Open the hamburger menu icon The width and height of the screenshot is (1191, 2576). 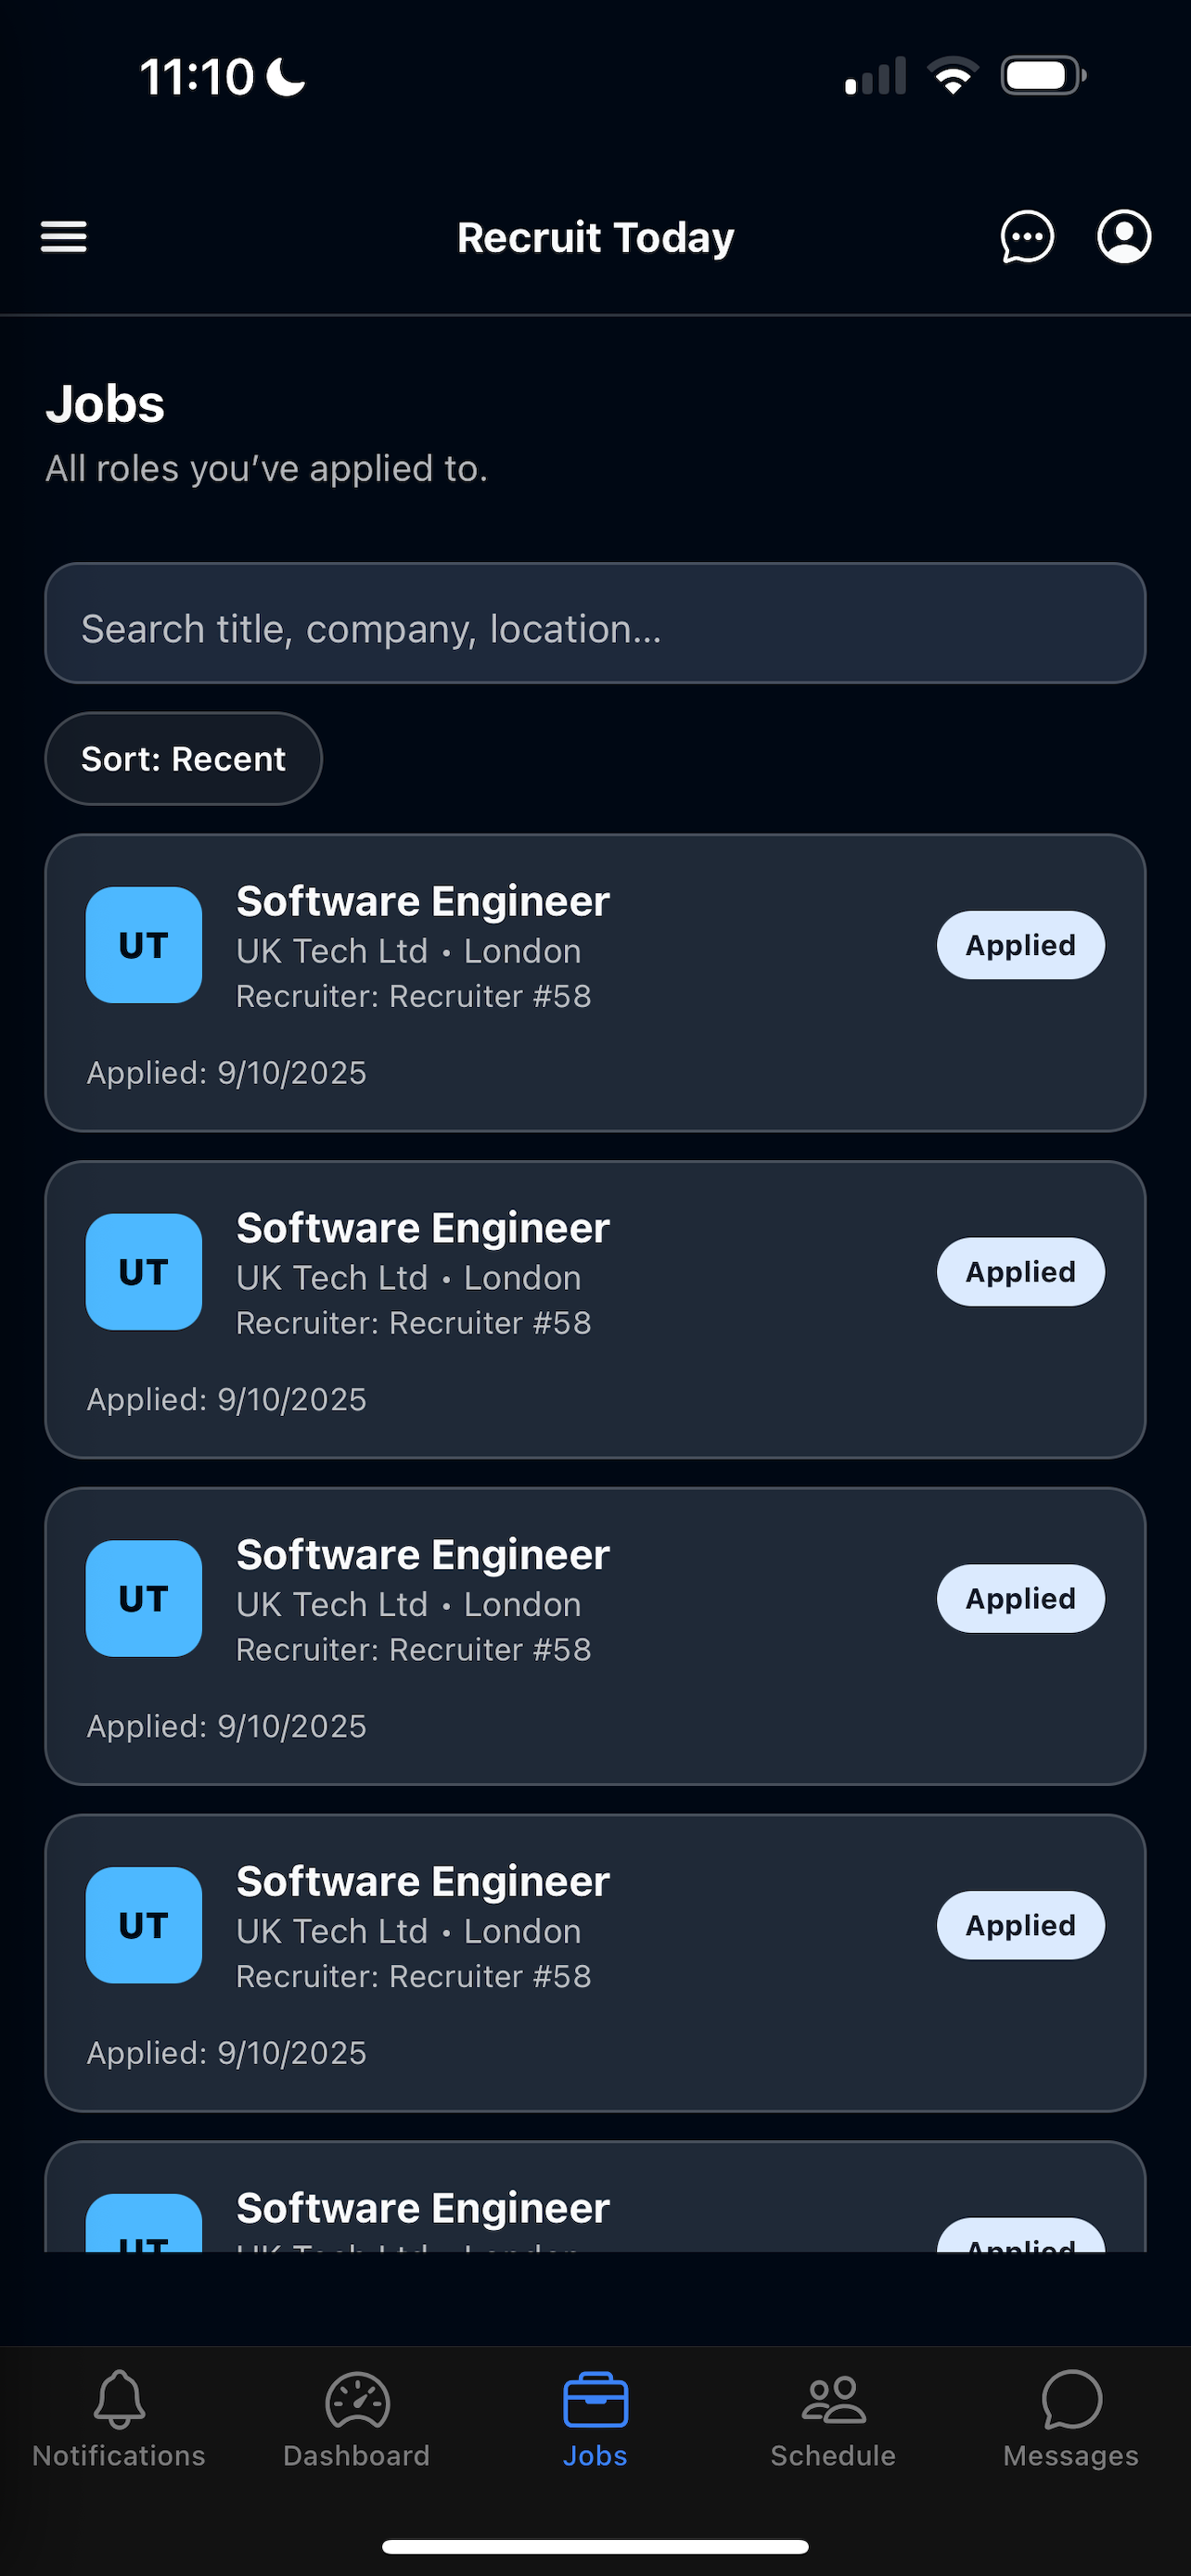(63, 237)
